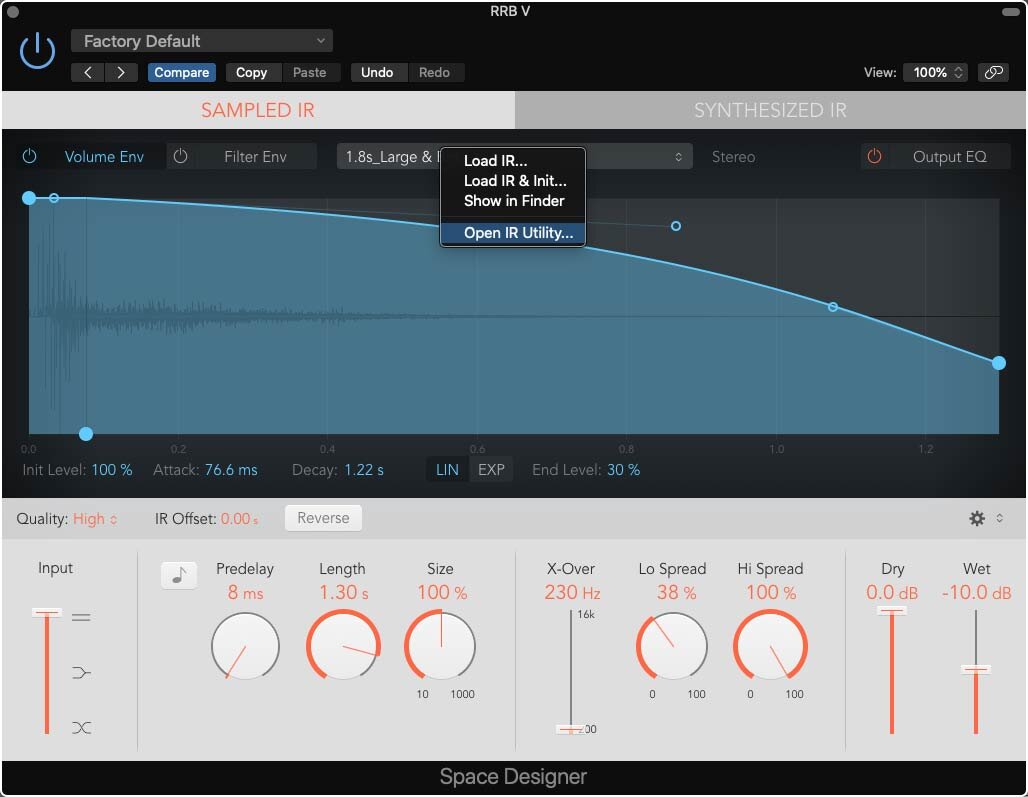Click the Reverse button
Screen dimensions: 1028x797
(323, 518)
